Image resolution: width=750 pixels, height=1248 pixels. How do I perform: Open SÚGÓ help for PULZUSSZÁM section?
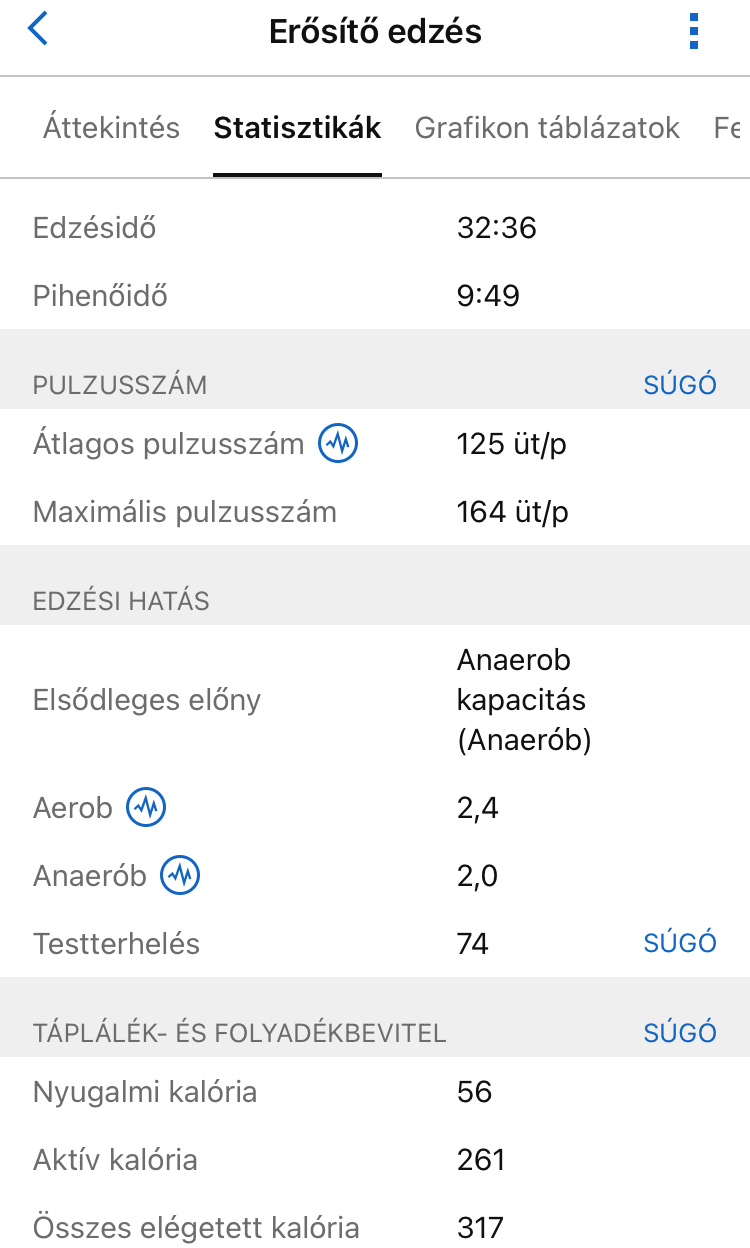click(x=680, y=385)
